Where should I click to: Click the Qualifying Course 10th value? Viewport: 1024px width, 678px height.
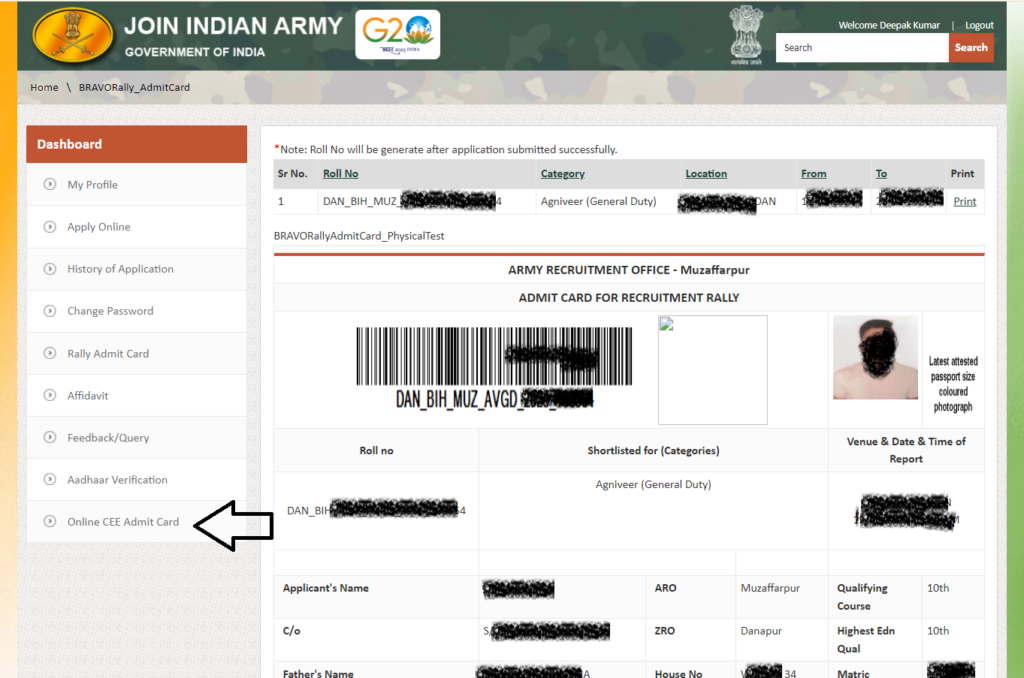(x=938, y=588)
